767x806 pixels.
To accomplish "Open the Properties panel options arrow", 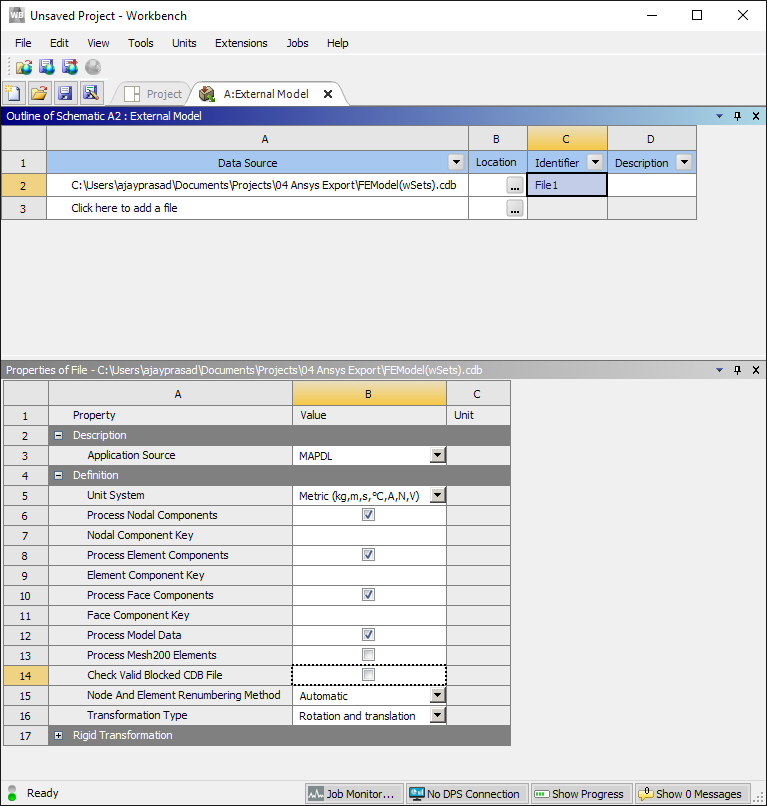I will [x=719, y=370].
